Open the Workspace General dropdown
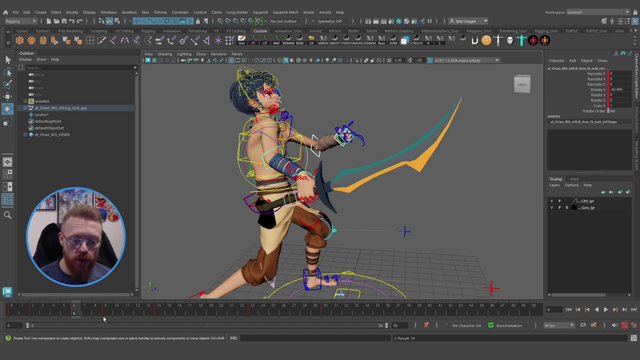640x360 pixels. (x=598, y=12)
